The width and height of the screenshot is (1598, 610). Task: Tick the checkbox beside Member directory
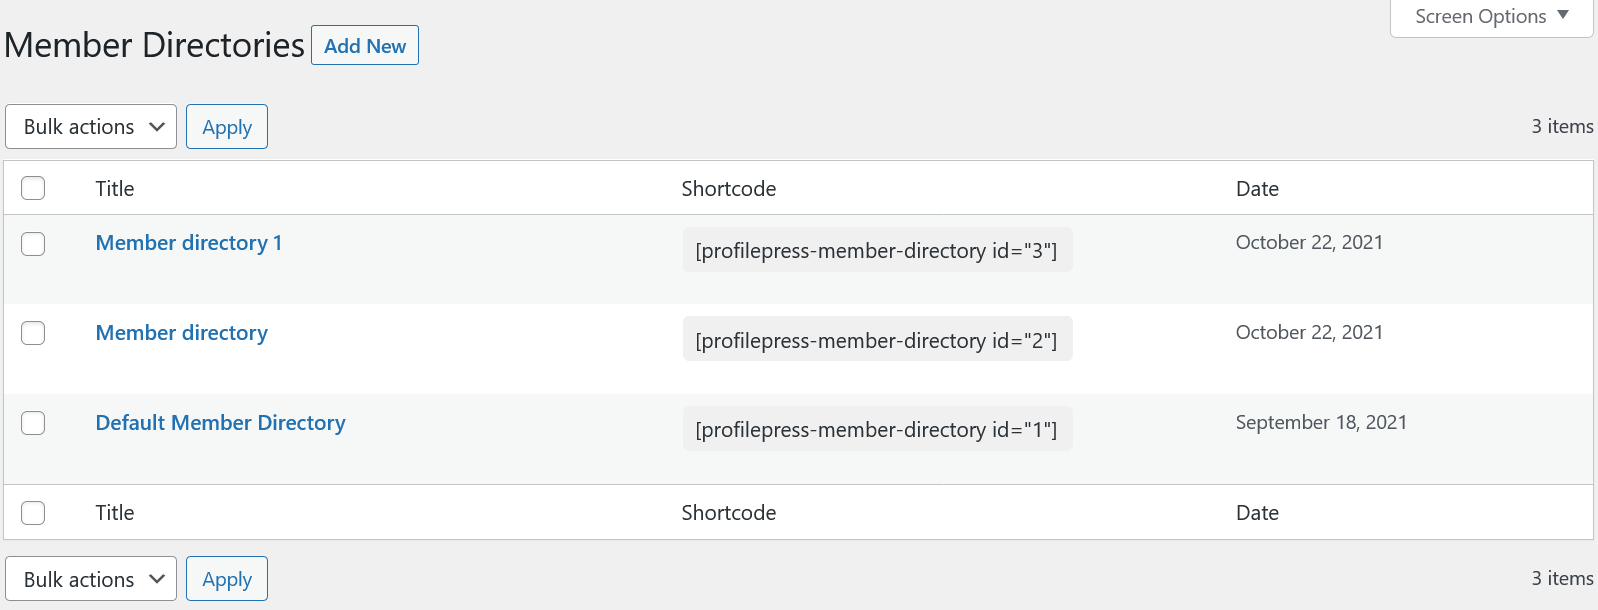33,333
